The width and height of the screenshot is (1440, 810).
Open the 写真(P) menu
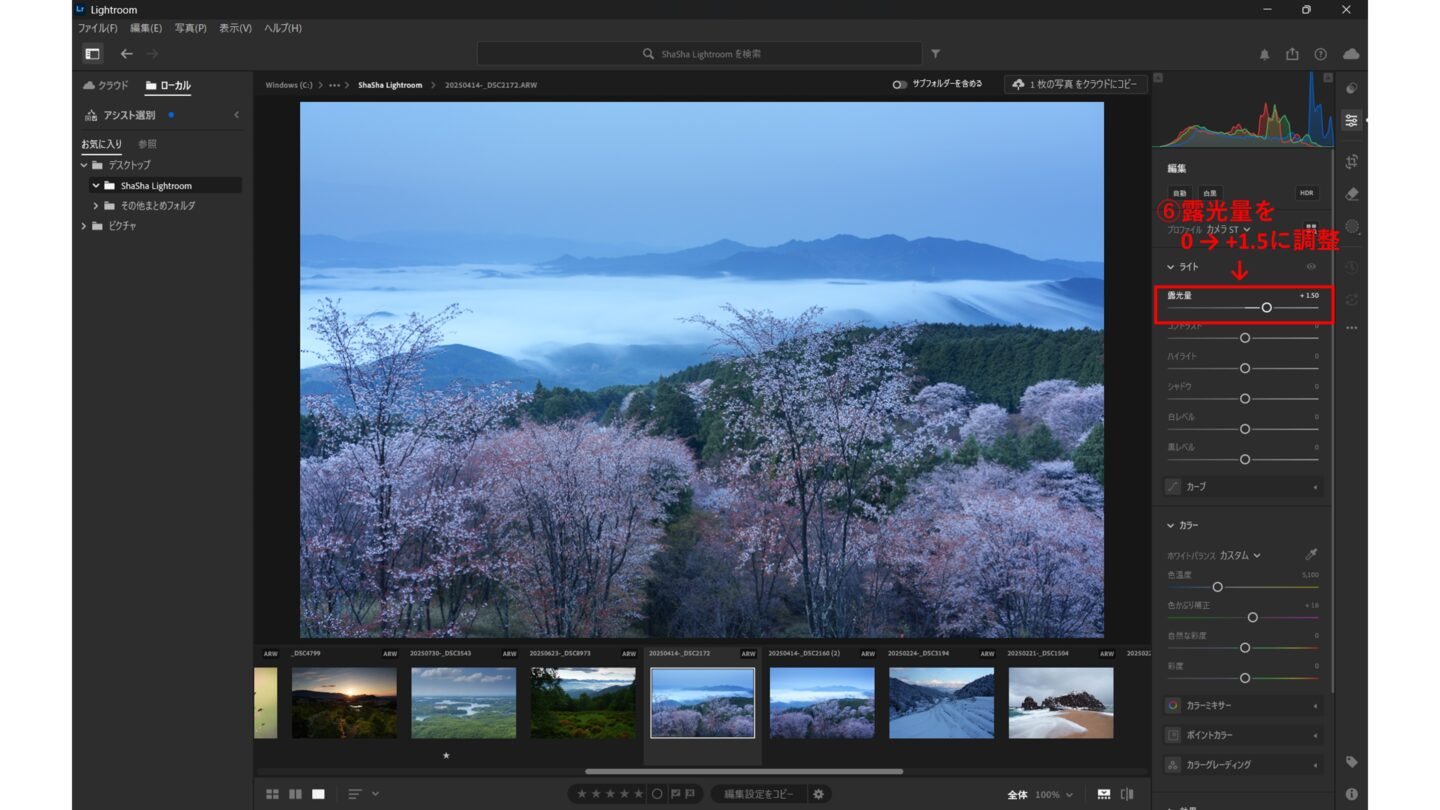coord(190,28)
